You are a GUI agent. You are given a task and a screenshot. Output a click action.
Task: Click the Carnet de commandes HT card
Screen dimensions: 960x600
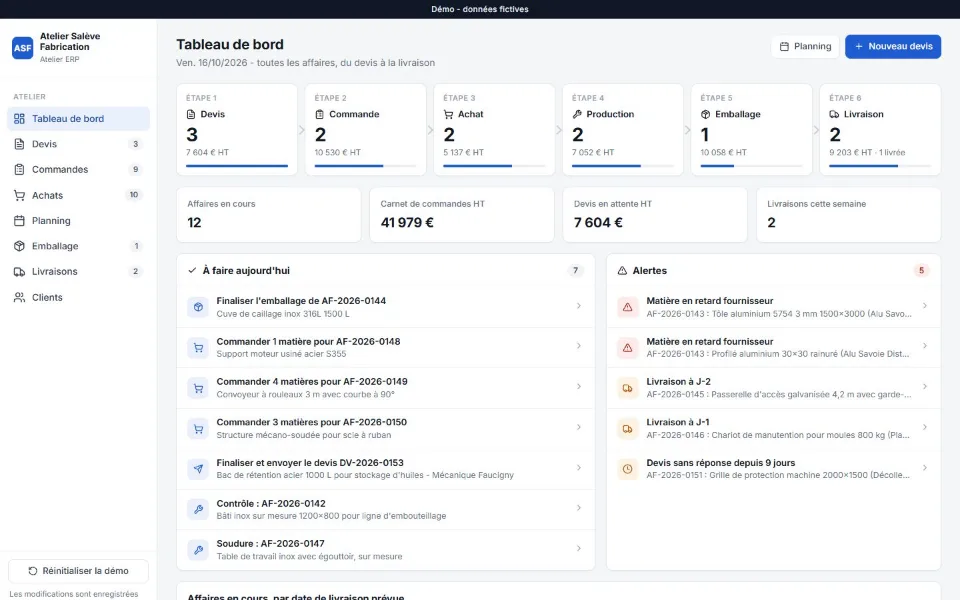pos(462,215)
